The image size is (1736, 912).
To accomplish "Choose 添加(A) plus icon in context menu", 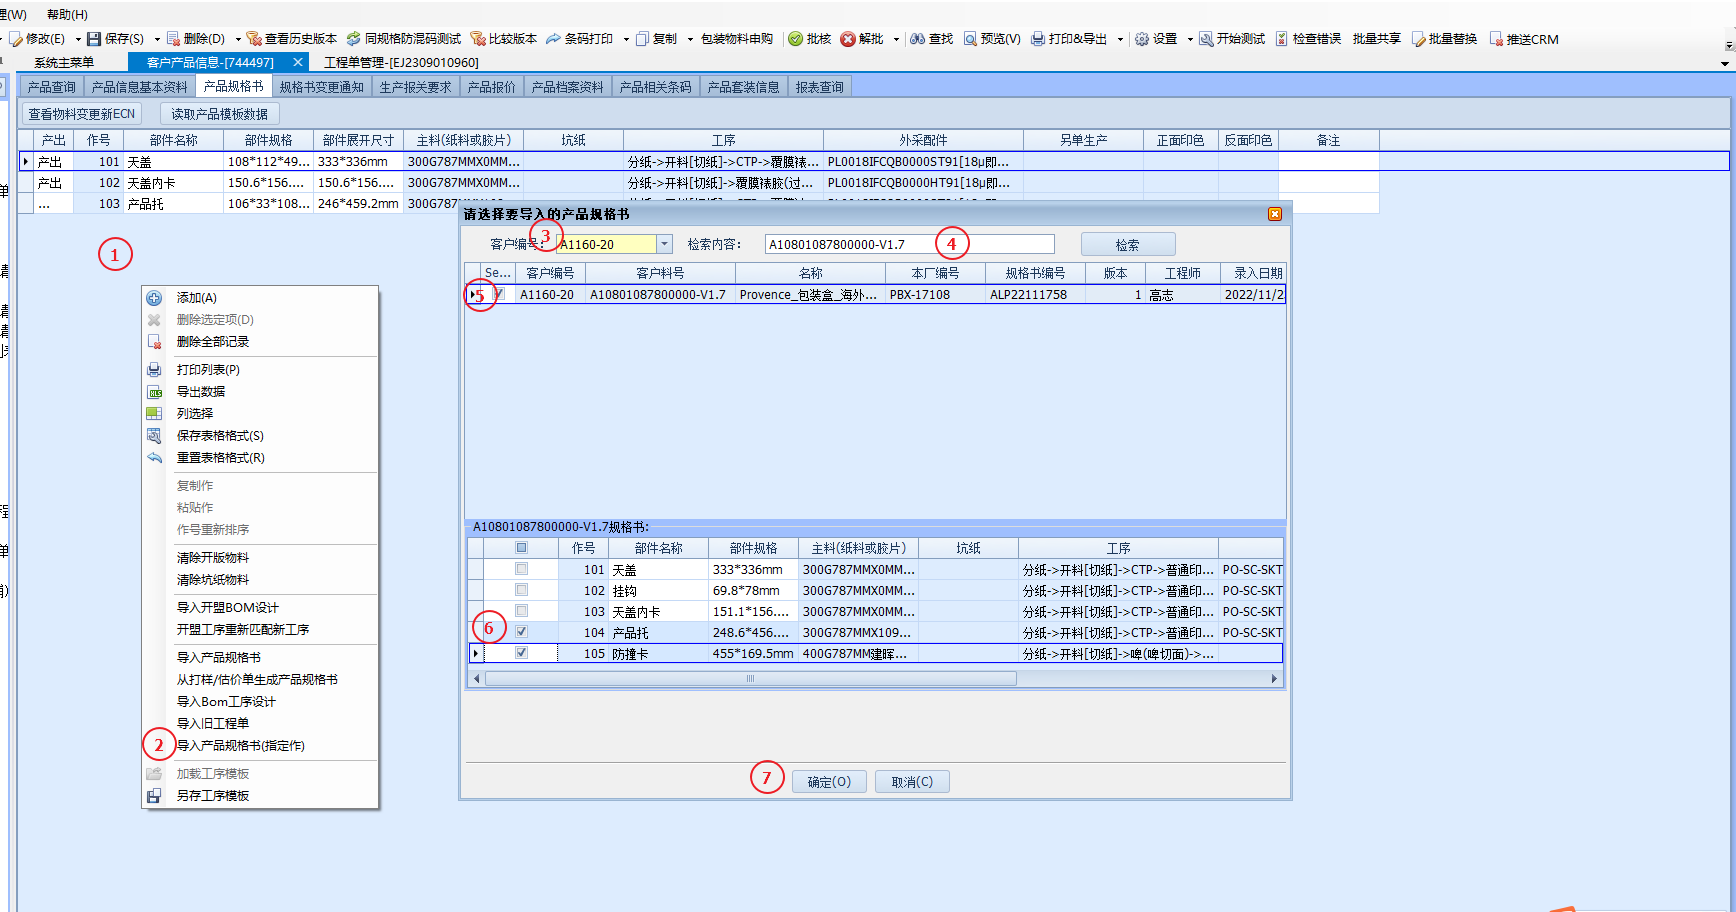I will 154,298.
